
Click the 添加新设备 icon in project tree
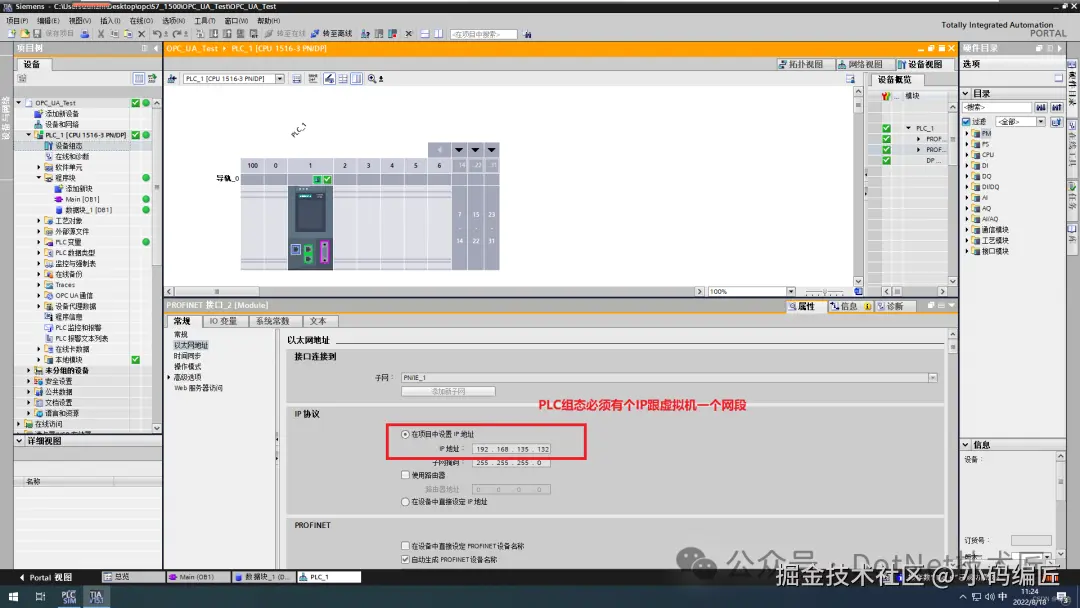(39, 114)
